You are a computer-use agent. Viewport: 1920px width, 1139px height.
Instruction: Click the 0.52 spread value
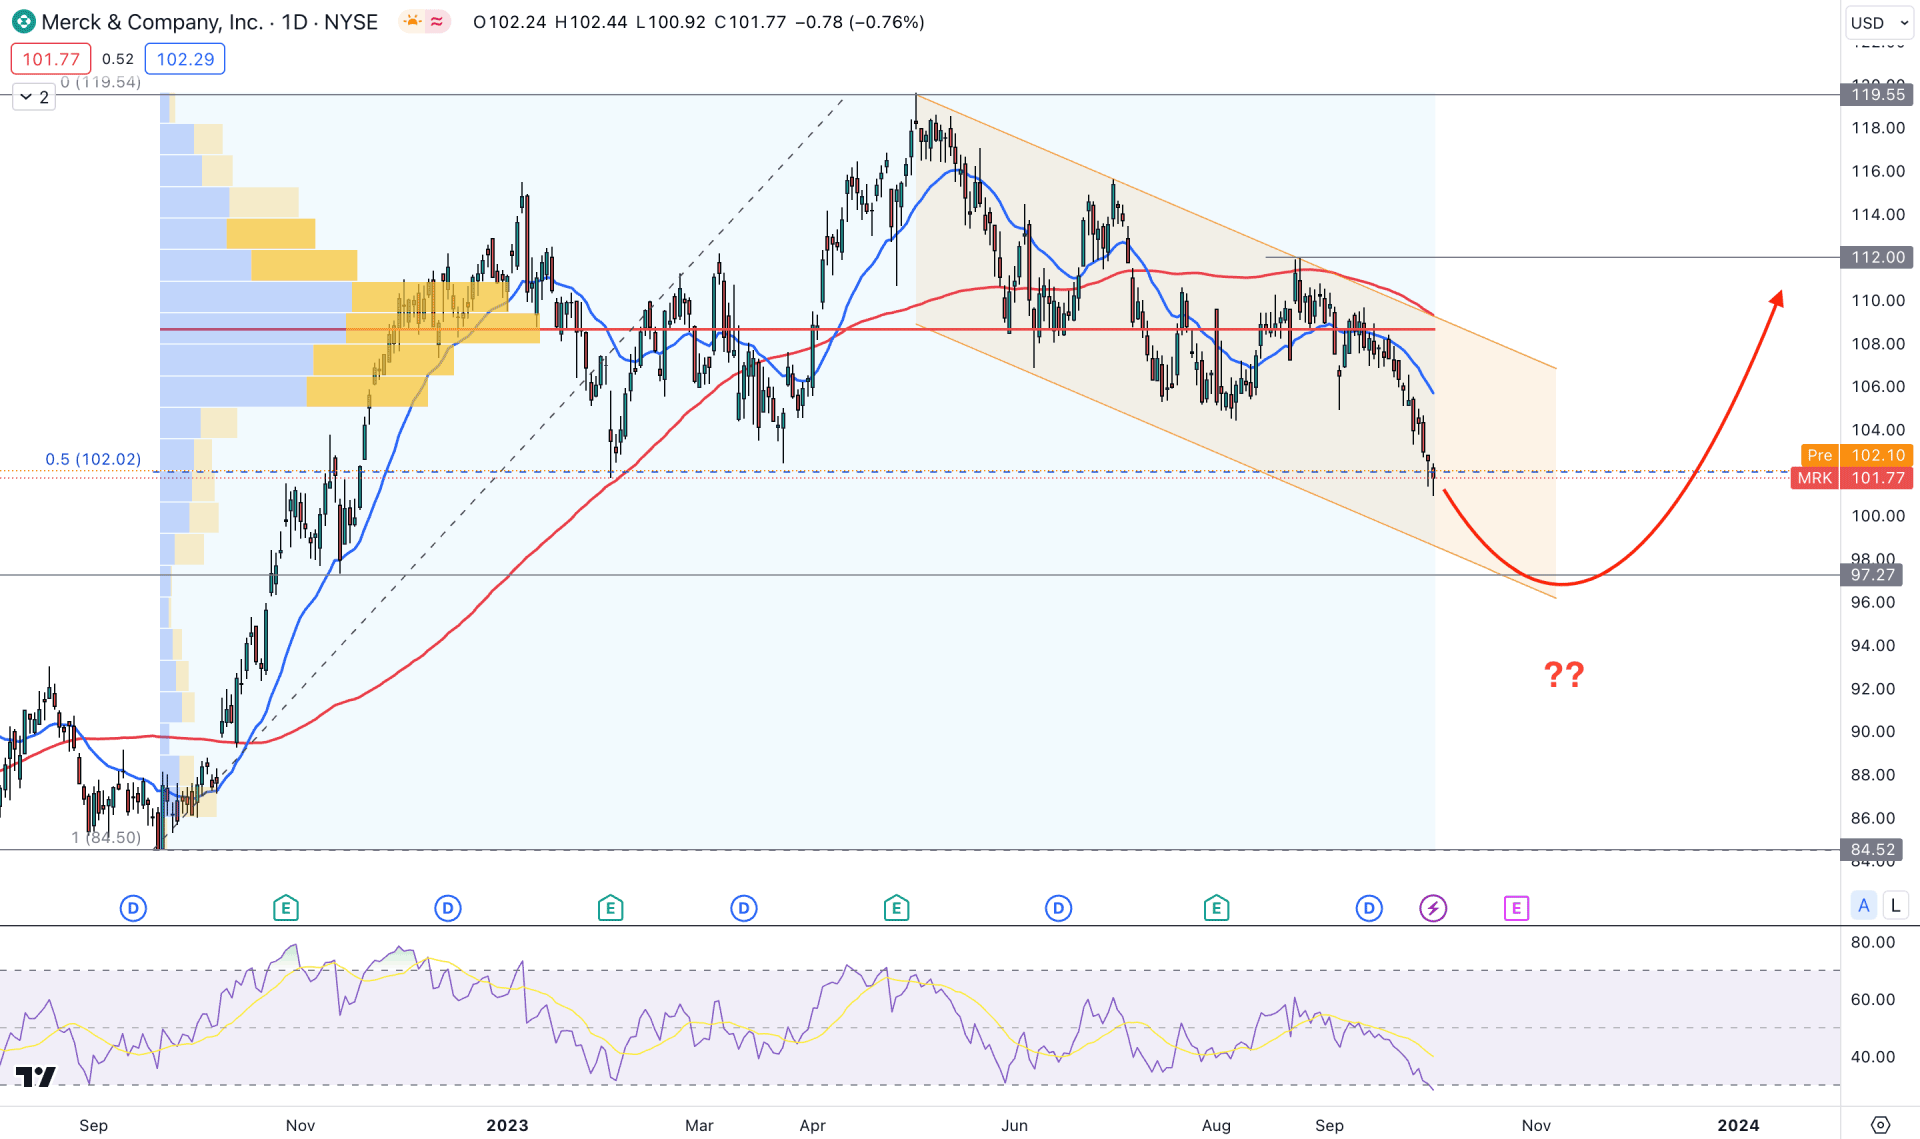tap(118, 59)
